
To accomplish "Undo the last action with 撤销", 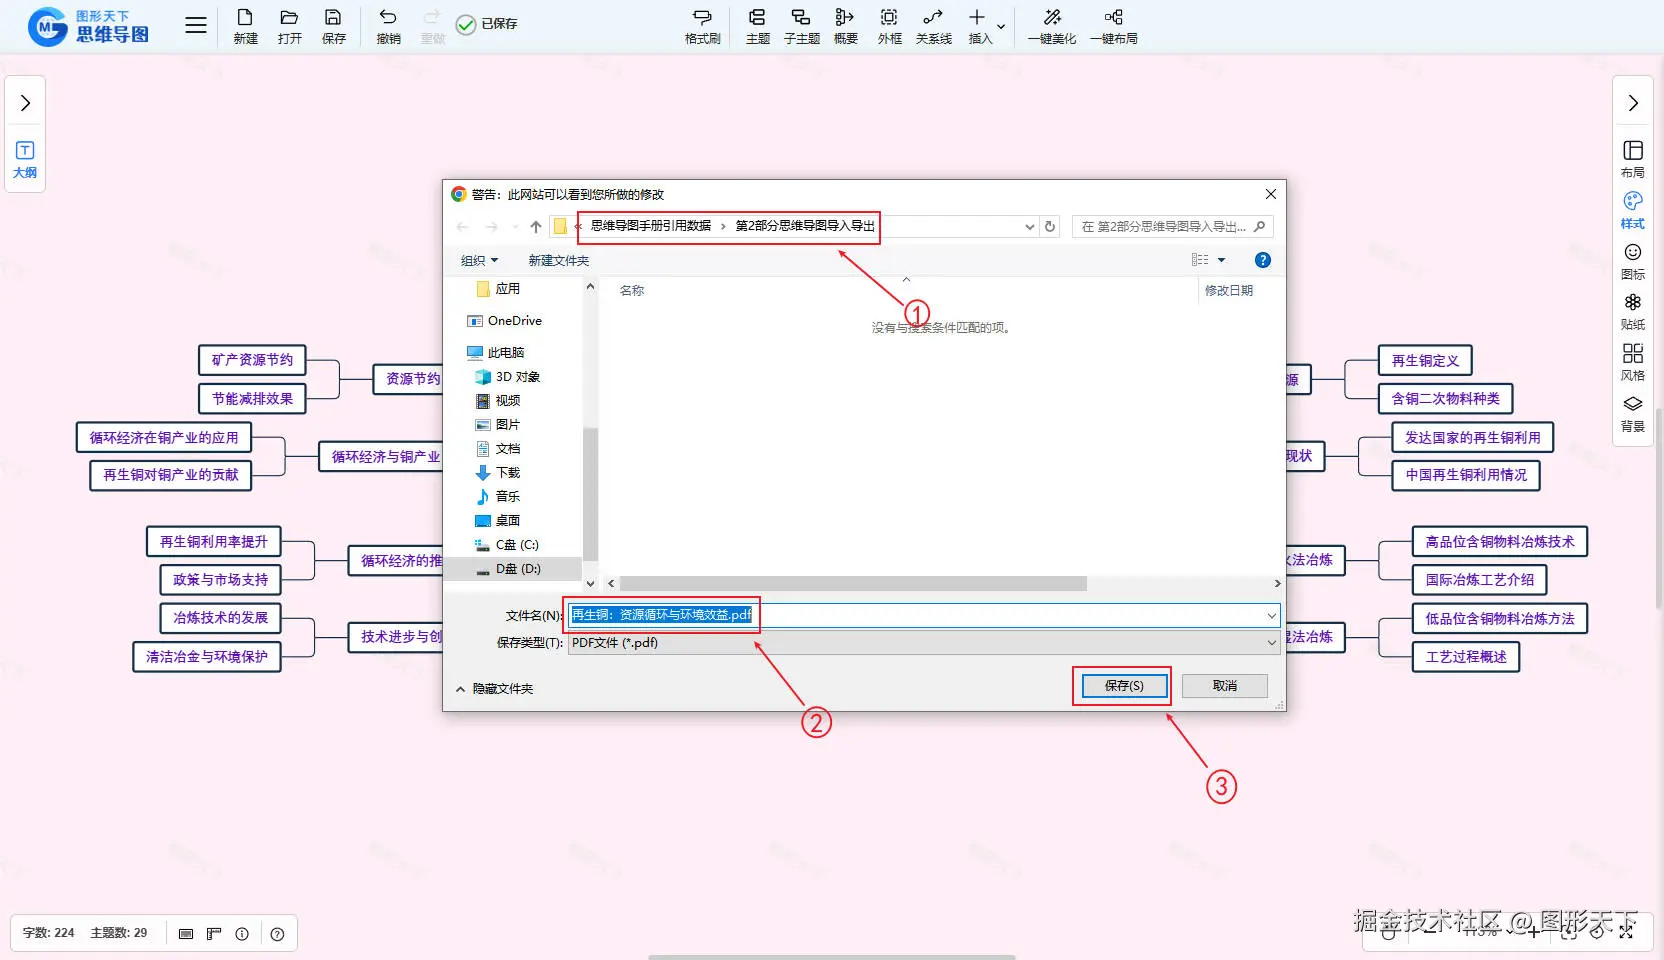I will [388, 27].
